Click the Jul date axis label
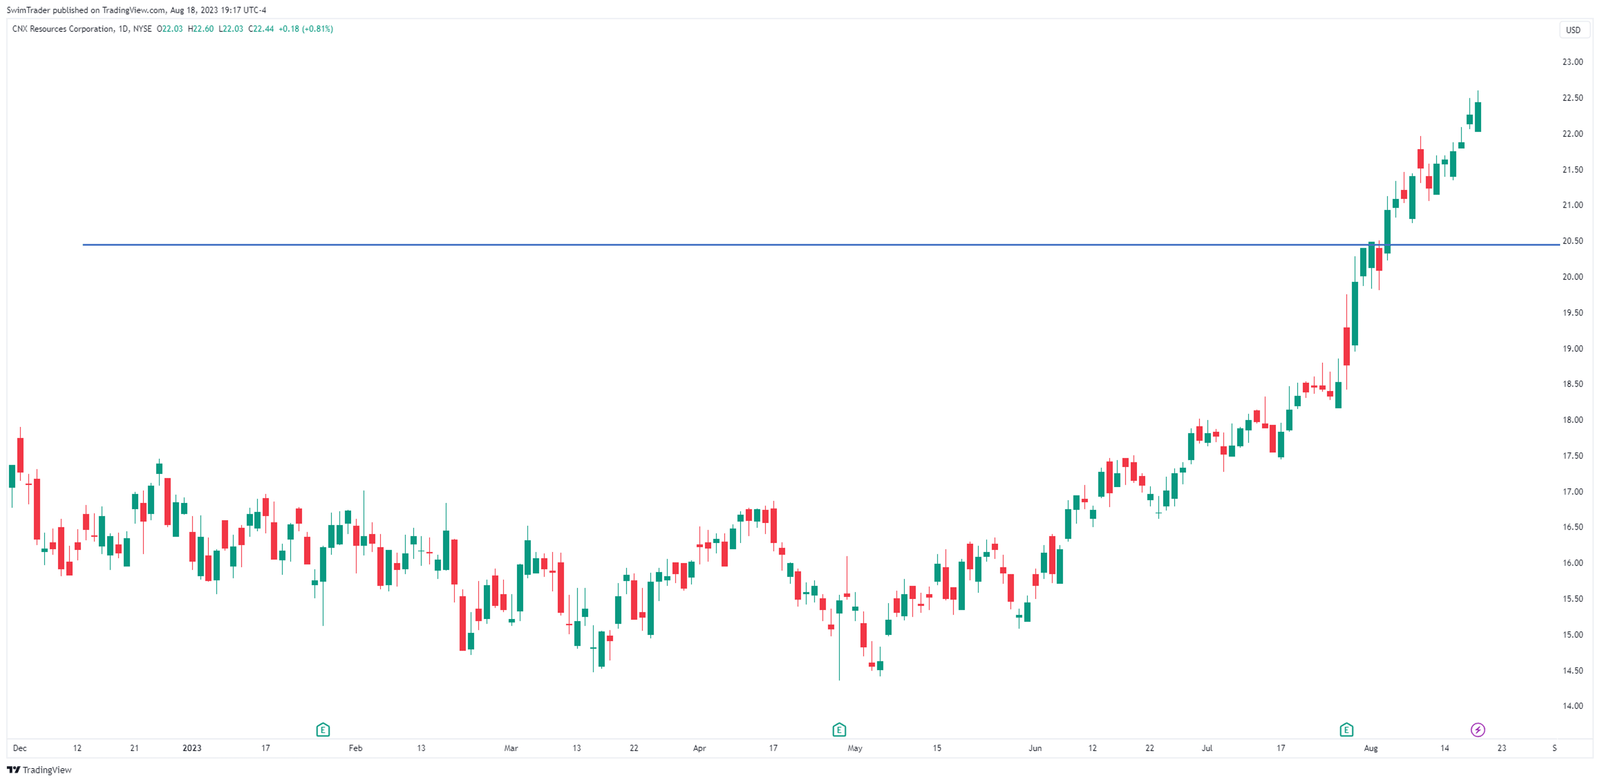 tap(1207, 748)
